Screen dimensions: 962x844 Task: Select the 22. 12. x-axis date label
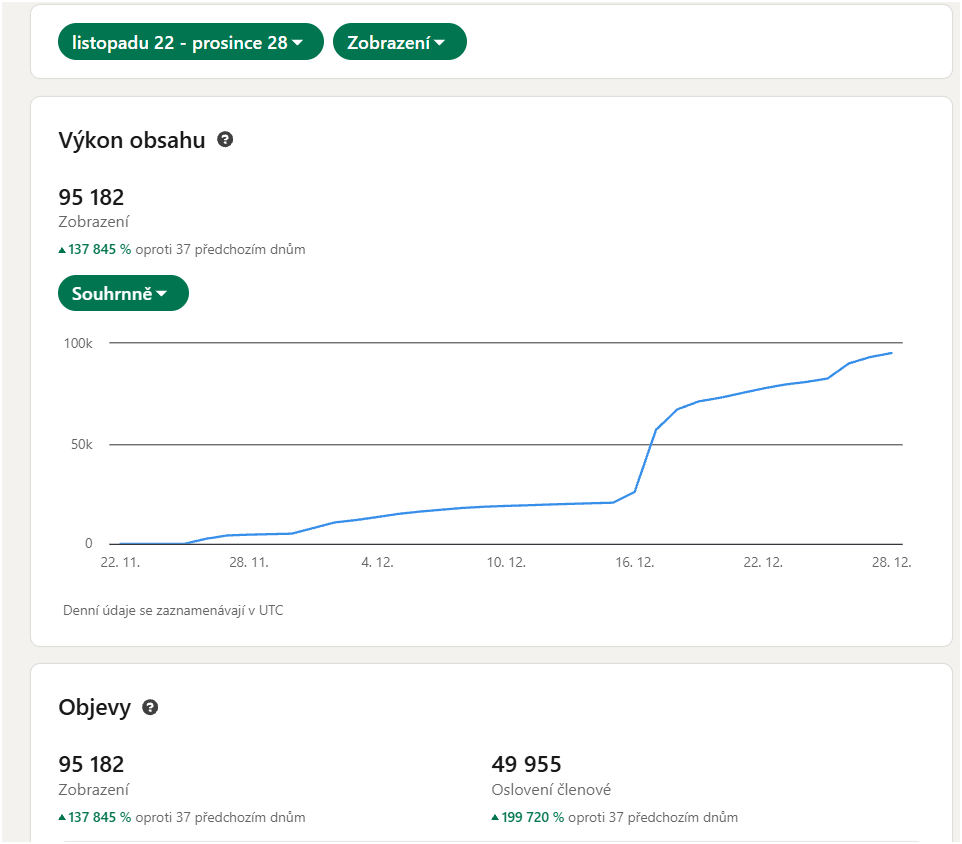point(762,563)
